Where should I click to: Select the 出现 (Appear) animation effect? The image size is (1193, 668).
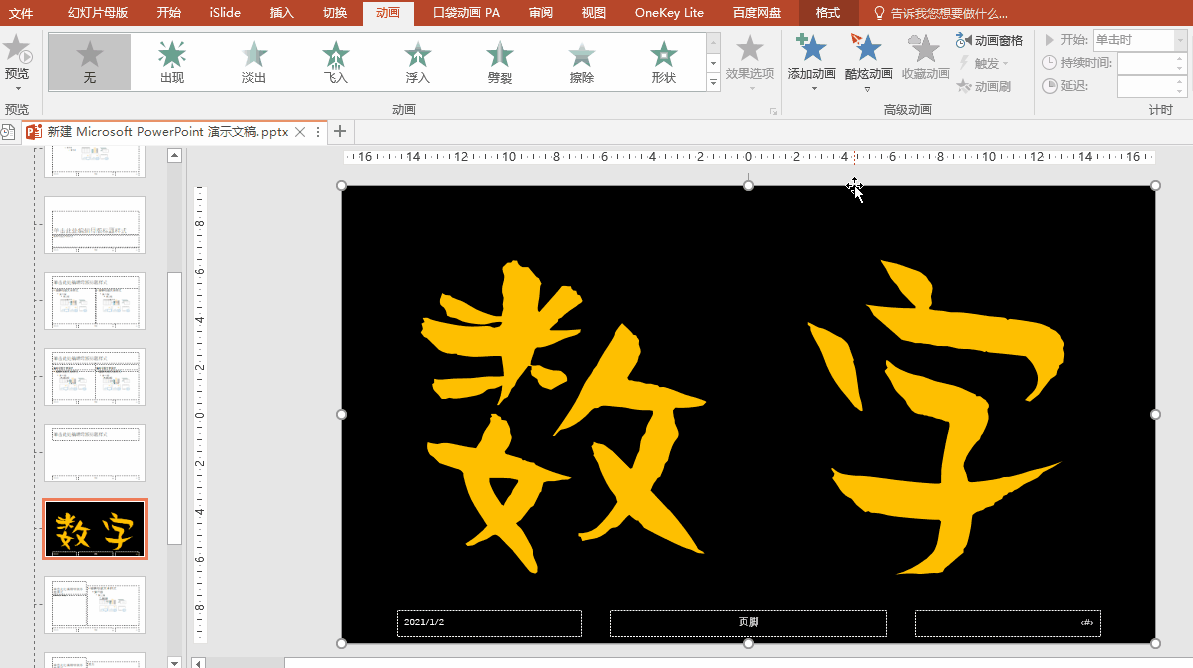point(172,62)
